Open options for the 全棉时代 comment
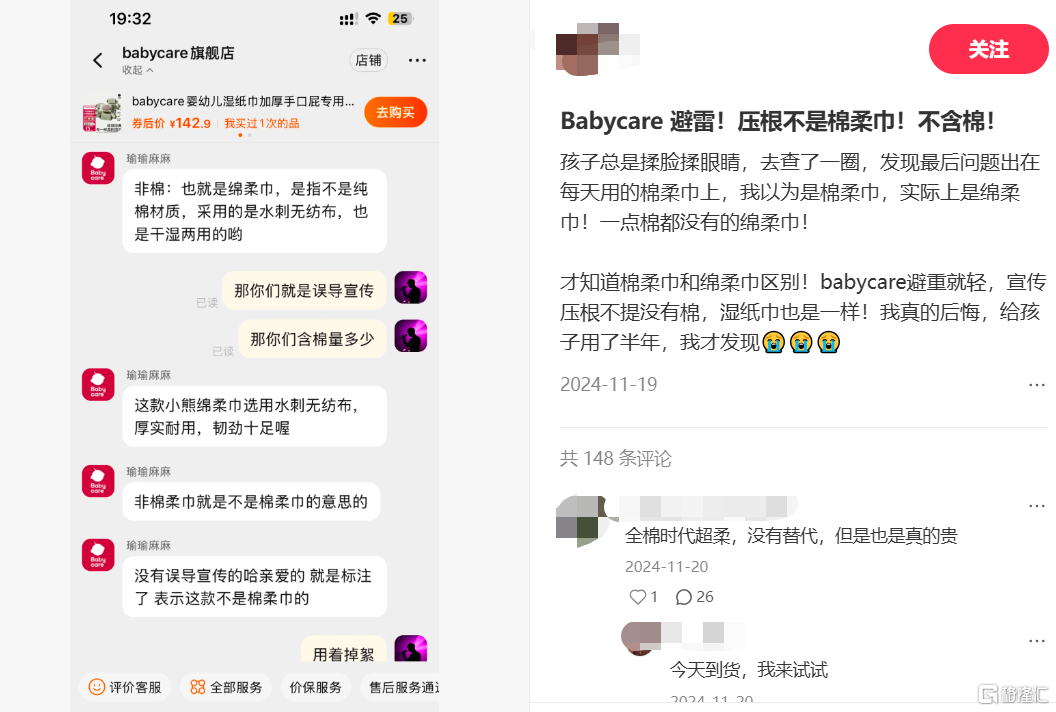 tap(1036, 505)
